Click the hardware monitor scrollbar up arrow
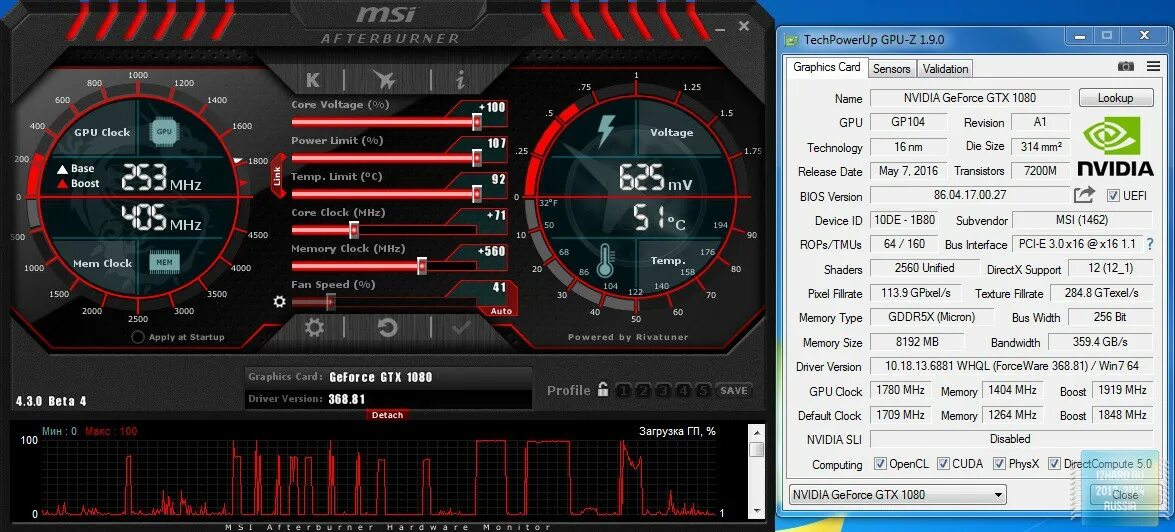The width and height of the screenshot is (1175, 532). click(x=757, y=432)
